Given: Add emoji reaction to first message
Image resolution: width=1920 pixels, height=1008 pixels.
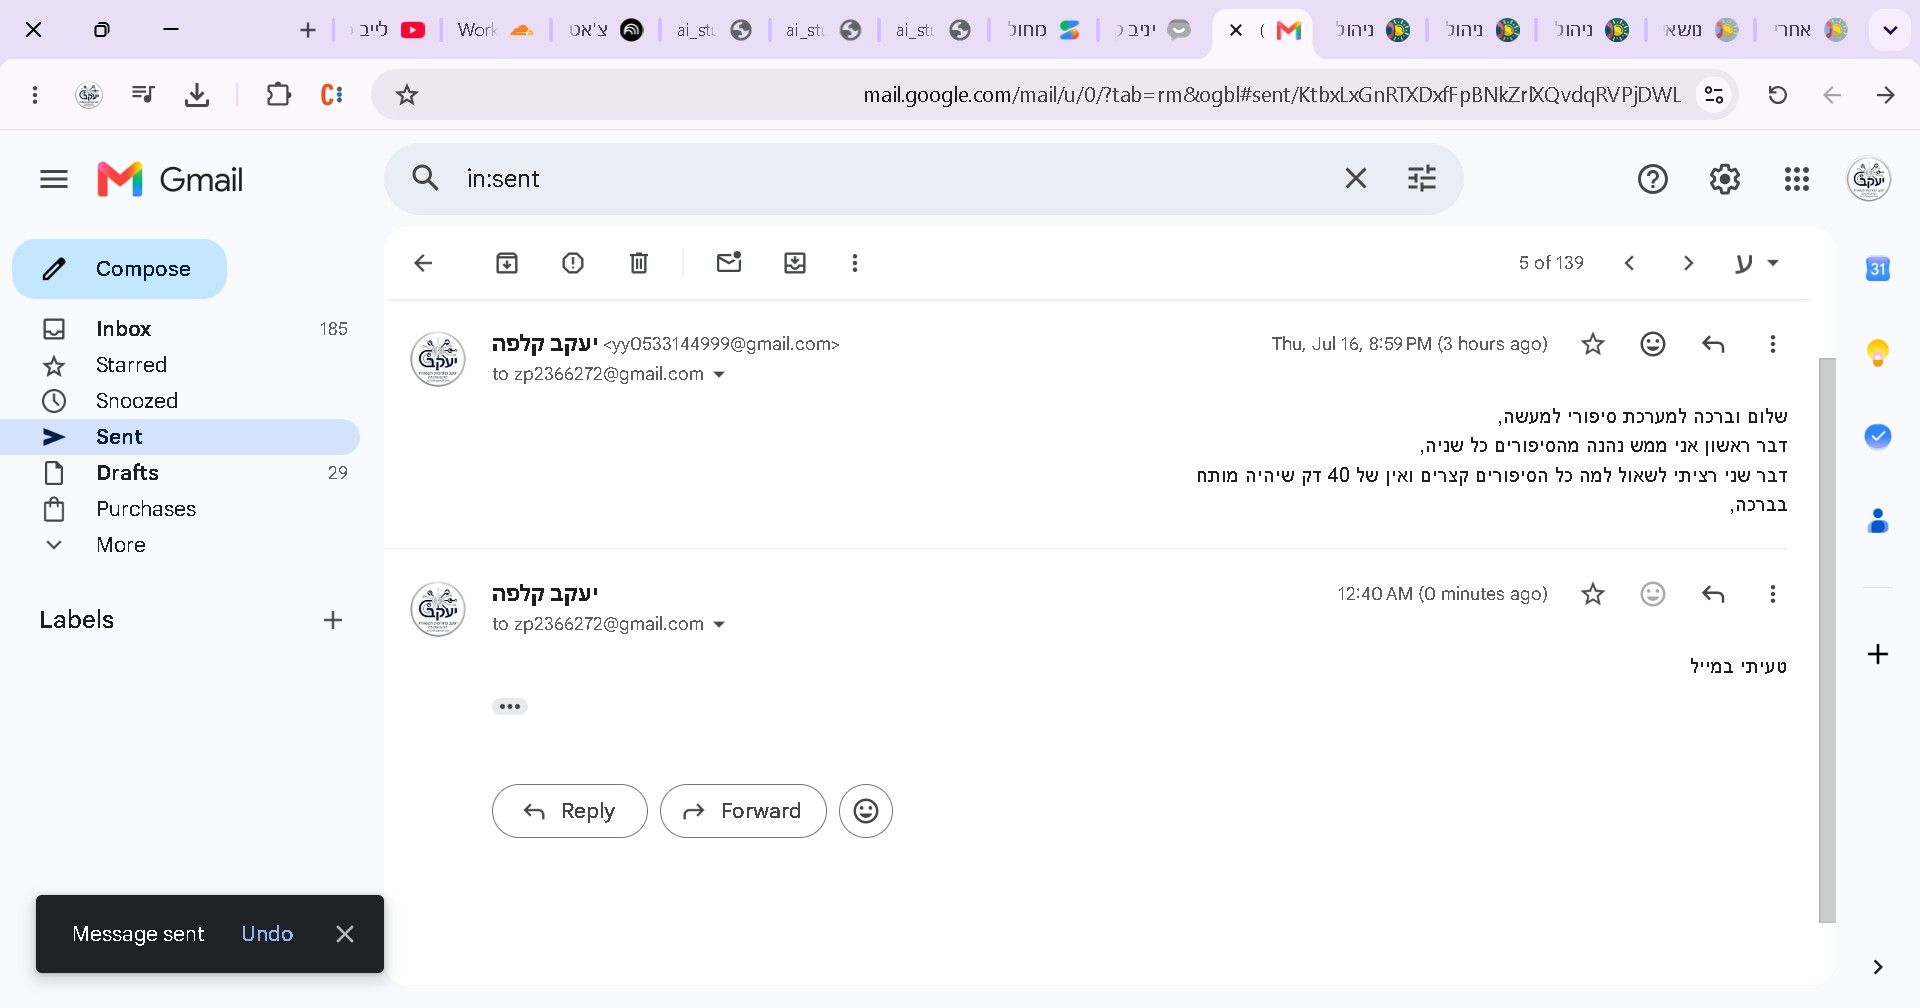Looking at the screenshot, I should tap(1653, 344).
